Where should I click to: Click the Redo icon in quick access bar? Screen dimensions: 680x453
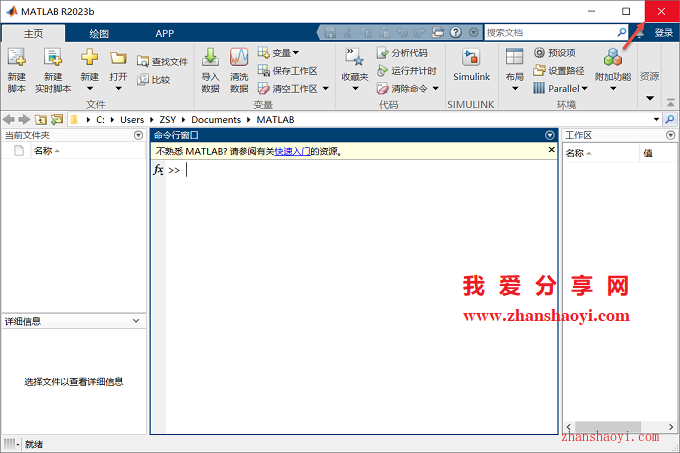click(419, 33)
